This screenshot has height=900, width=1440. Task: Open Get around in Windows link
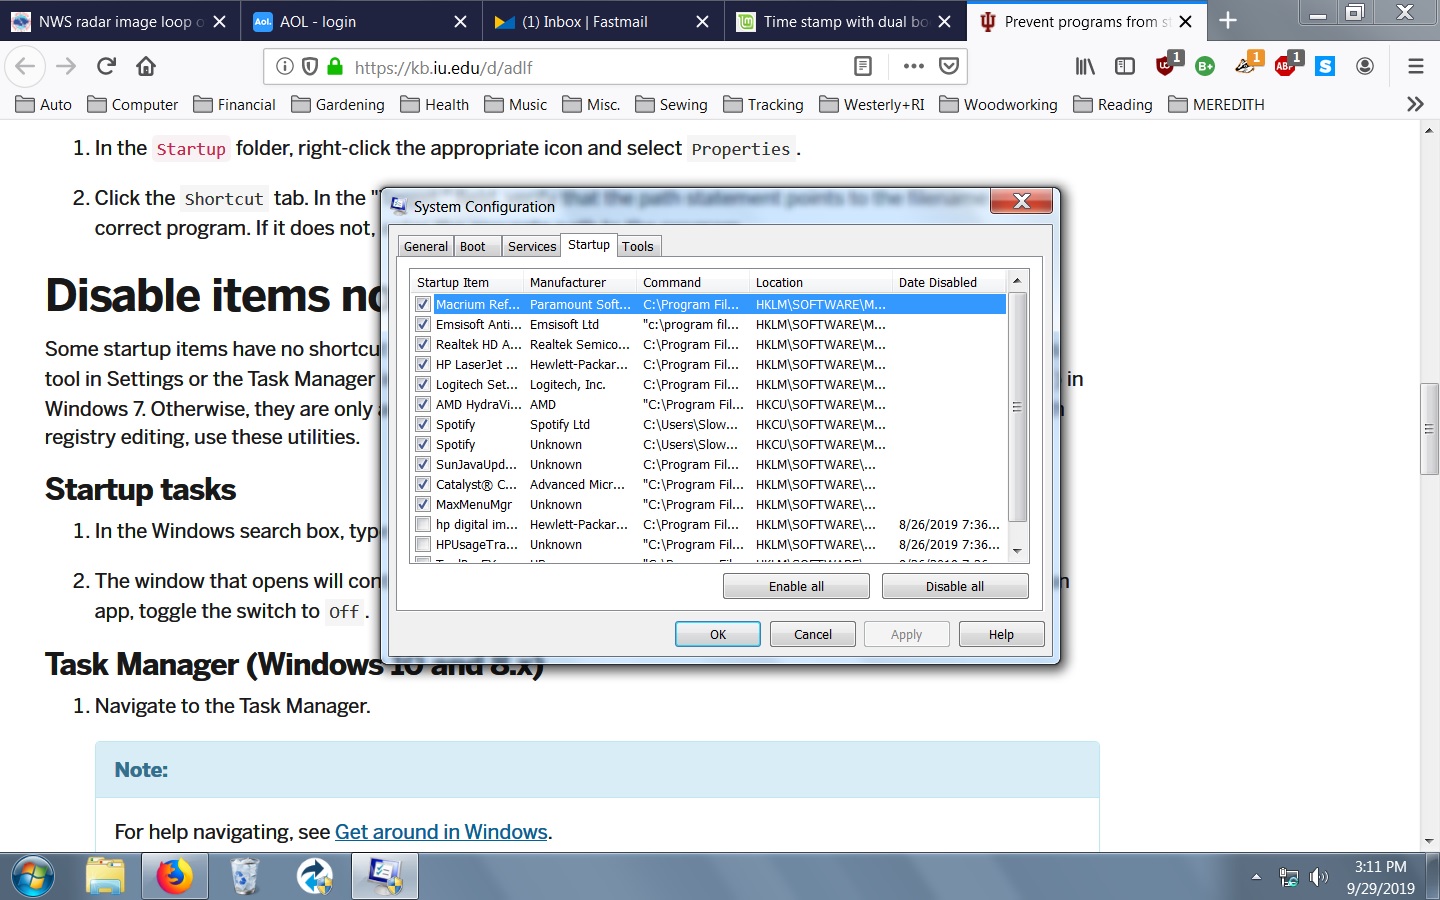441,832
